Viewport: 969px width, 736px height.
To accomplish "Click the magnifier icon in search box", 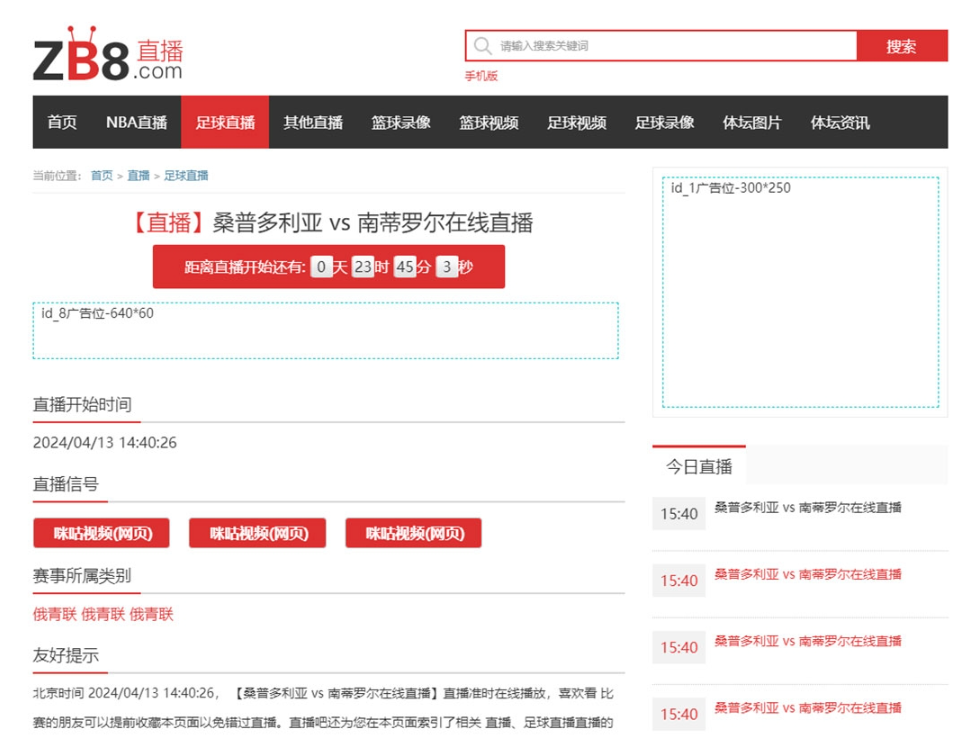I will (483, 46).
